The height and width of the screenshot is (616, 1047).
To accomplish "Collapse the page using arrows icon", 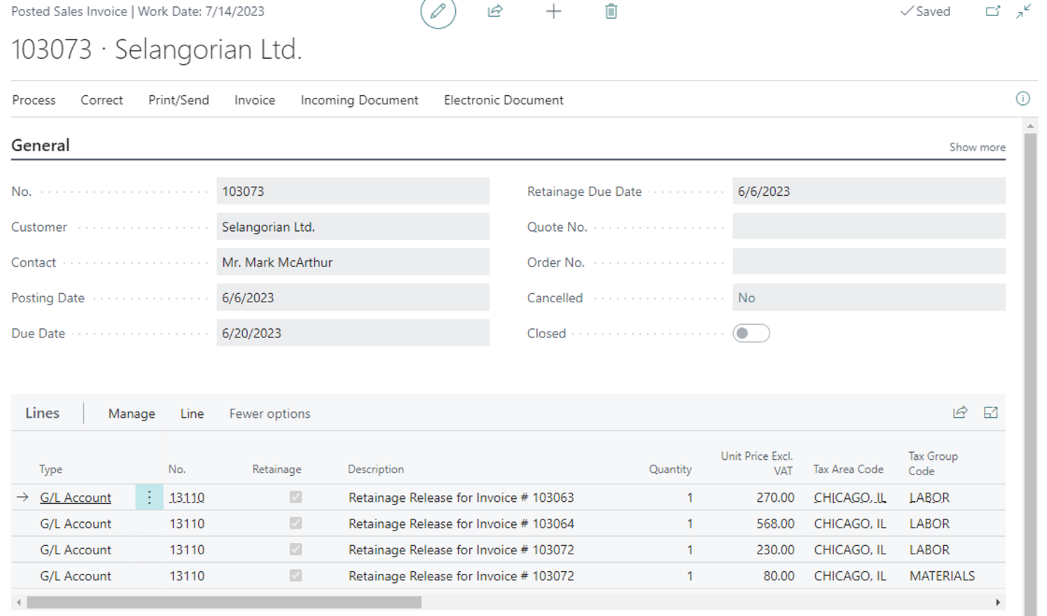I will [1023, 12].
